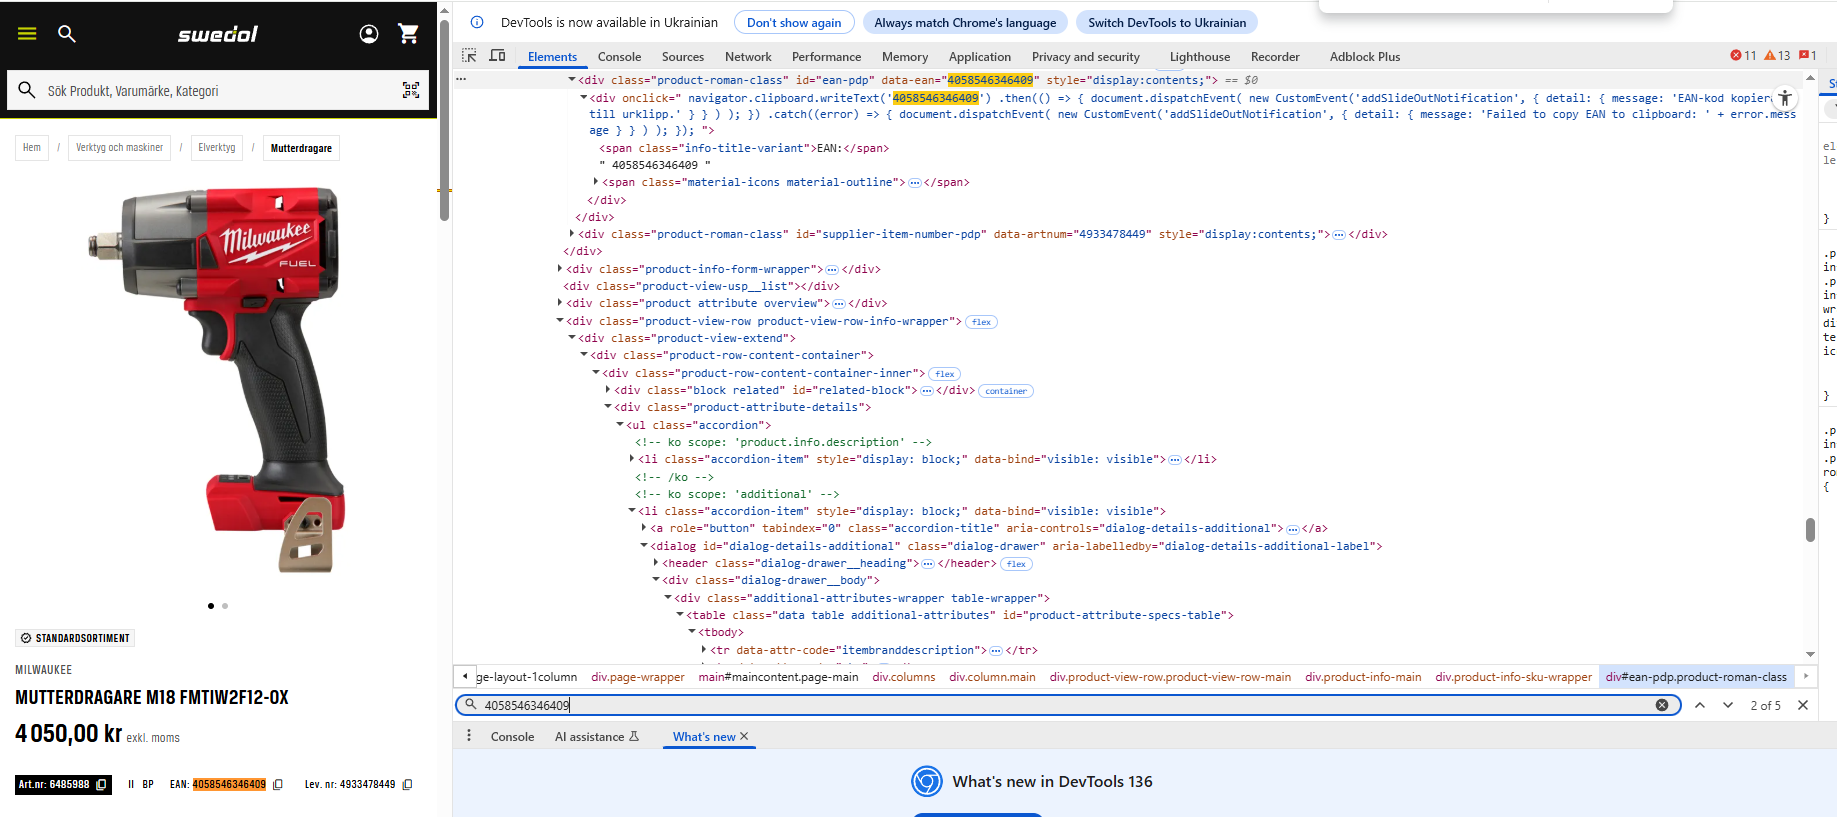Click Always match Chrome's language
Screen dimensions: 1837x817
(x=965, y=22)
